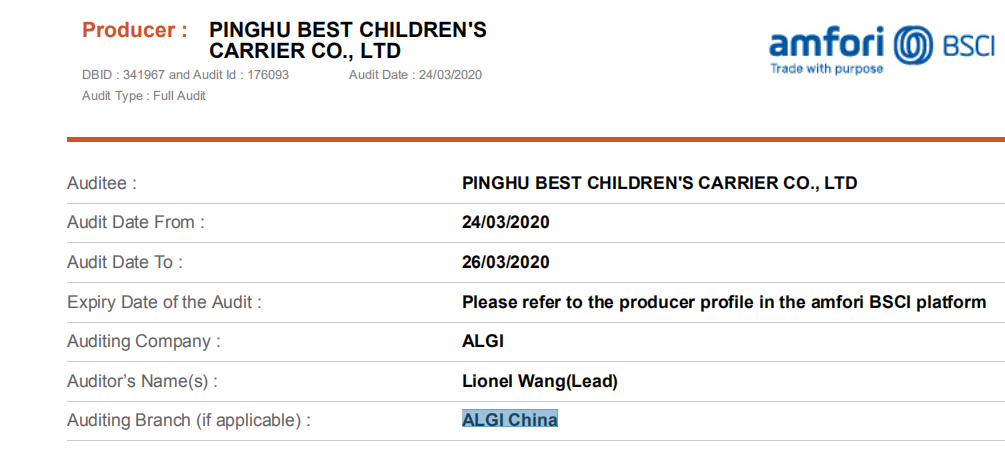Viewport: 1005px width, 469px height.
Task: Click the amfori BSCI circular logo icon
Action: [x=913, y=45]
